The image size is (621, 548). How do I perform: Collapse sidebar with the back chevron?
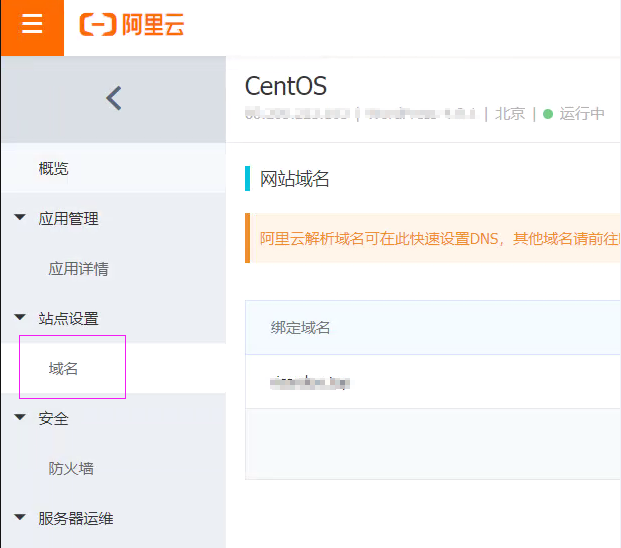pos(113,98)
